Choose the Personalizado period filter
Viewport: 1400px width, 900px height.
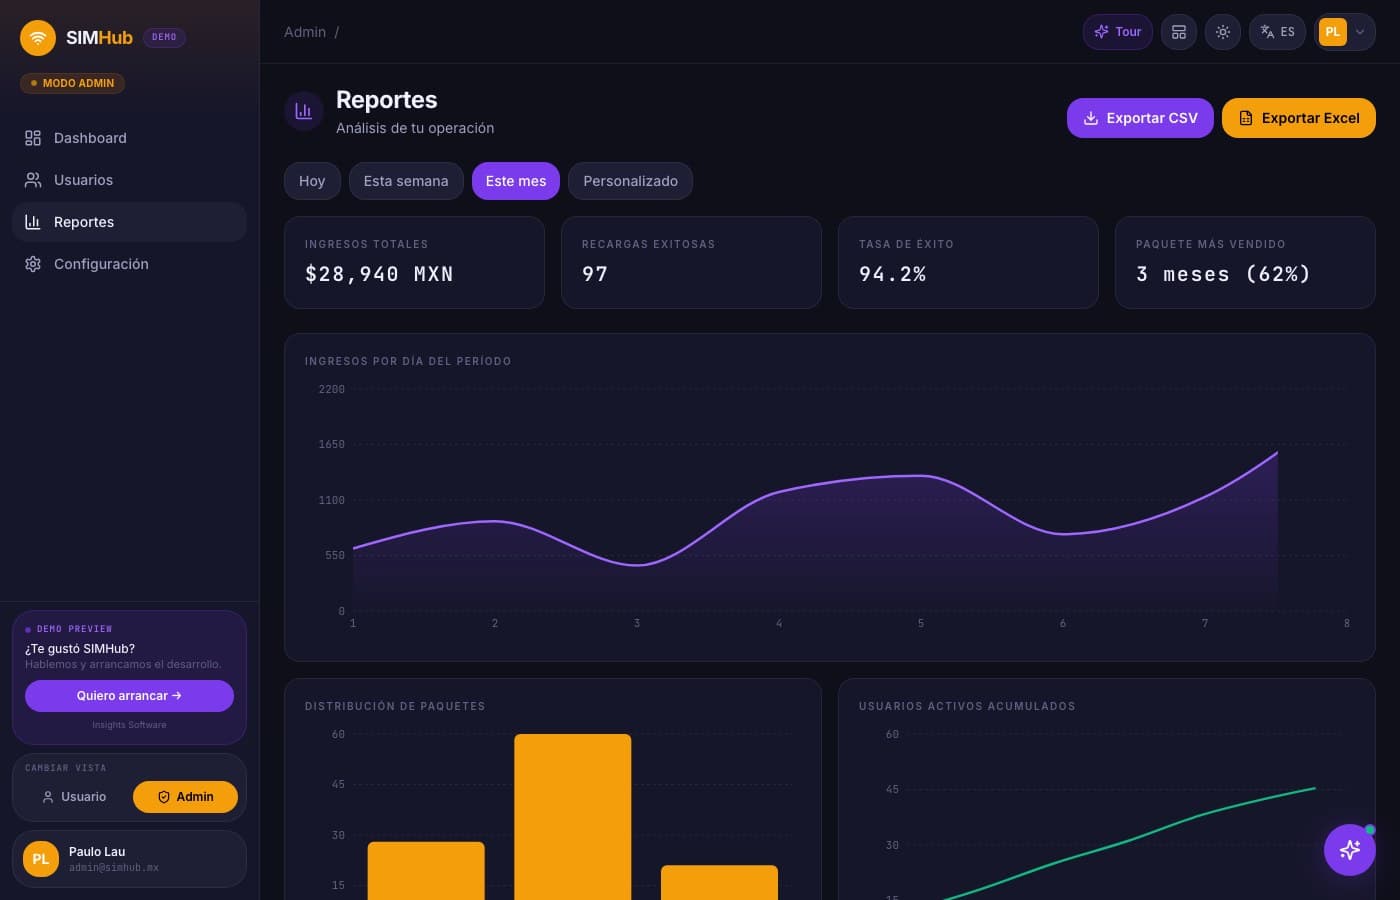coord(630,181)
